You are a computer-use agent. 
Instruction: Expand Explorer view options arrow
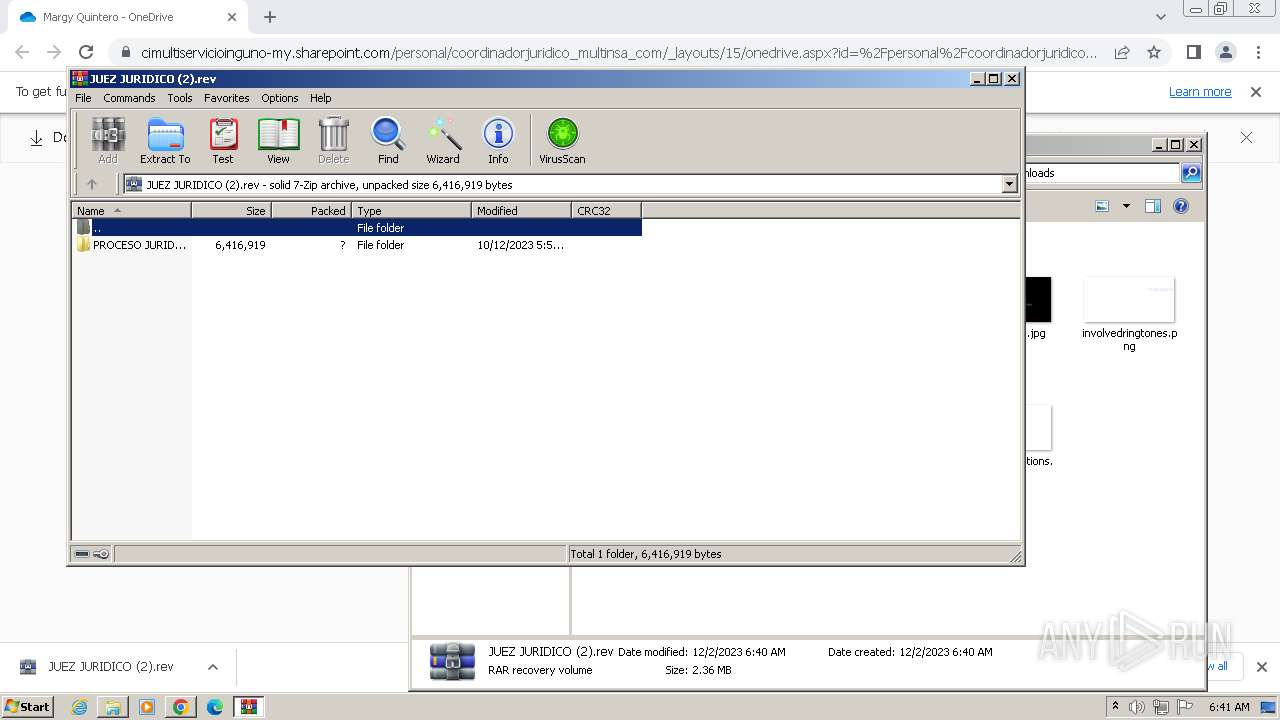tap(1126, 206)
